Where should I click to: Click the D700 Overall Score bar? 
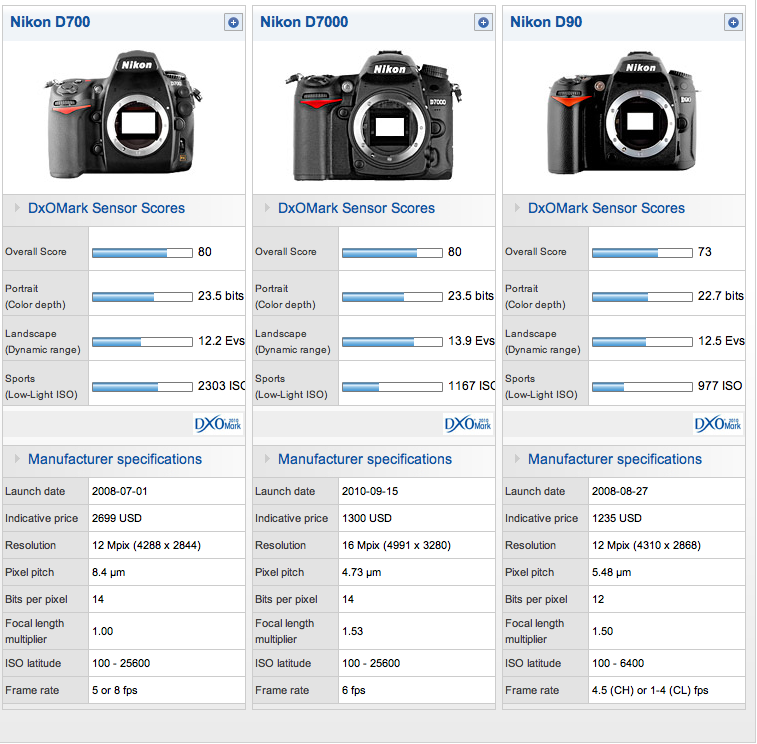[x=142, y=253]
